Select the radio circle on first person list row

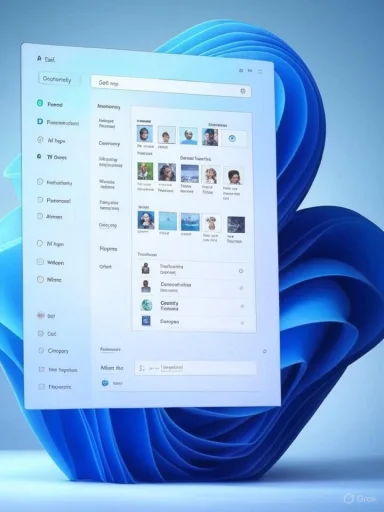point(241,271)
